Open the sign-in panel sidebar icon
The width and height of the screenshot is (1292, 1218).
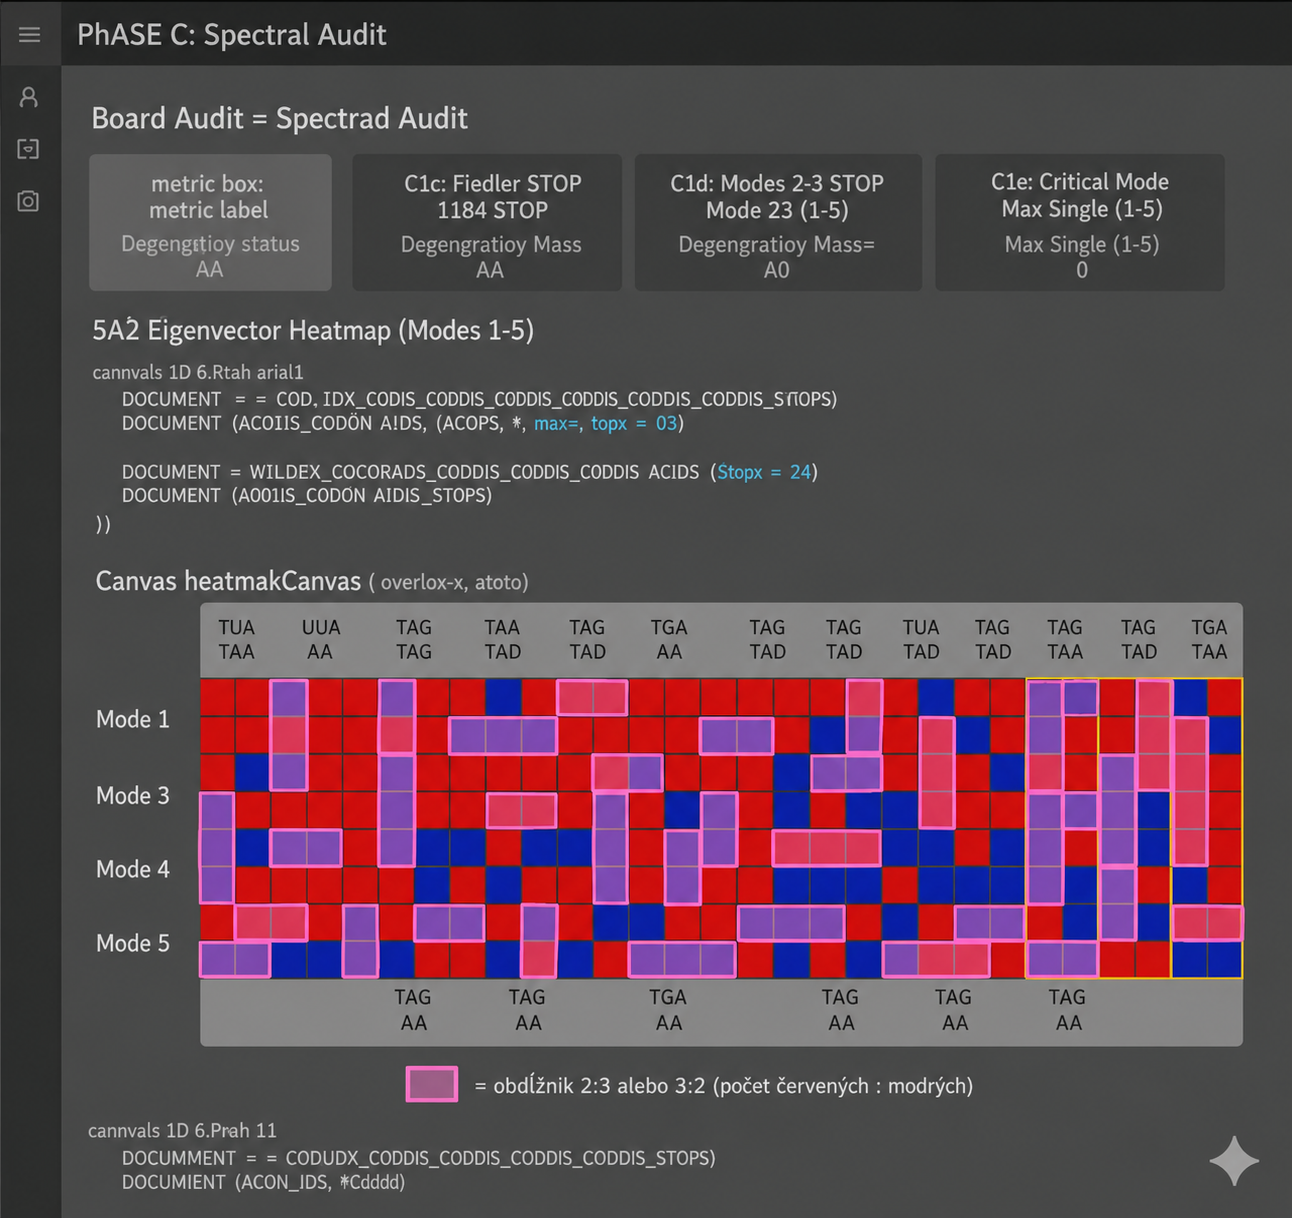tap(29, 149)
